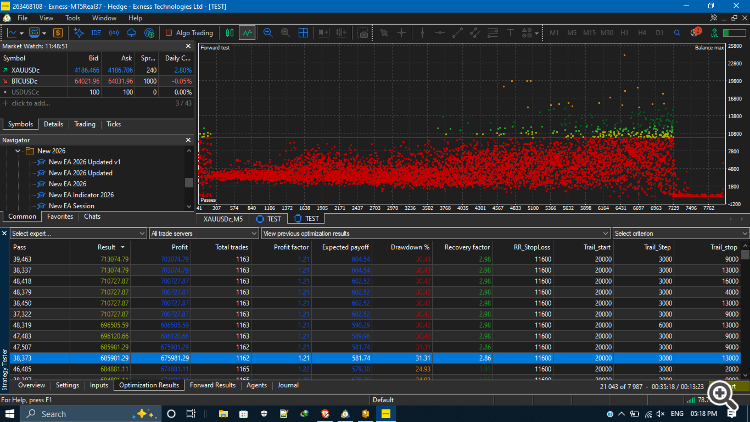The height and width of the screenshot is (422, 750).
Task: Select the cursor arrow tool
Action: pos(384,33)
